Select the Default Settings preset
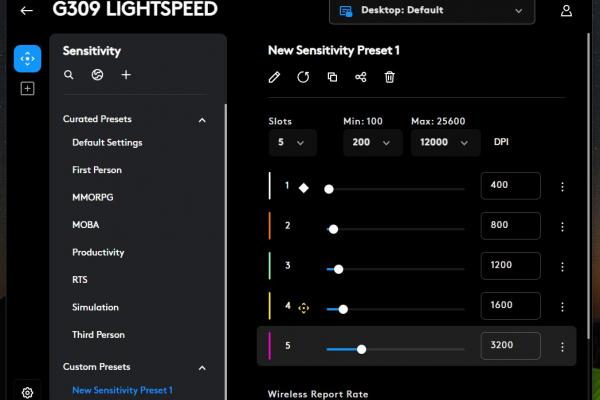The image size is (600, 400). point(107,143)
